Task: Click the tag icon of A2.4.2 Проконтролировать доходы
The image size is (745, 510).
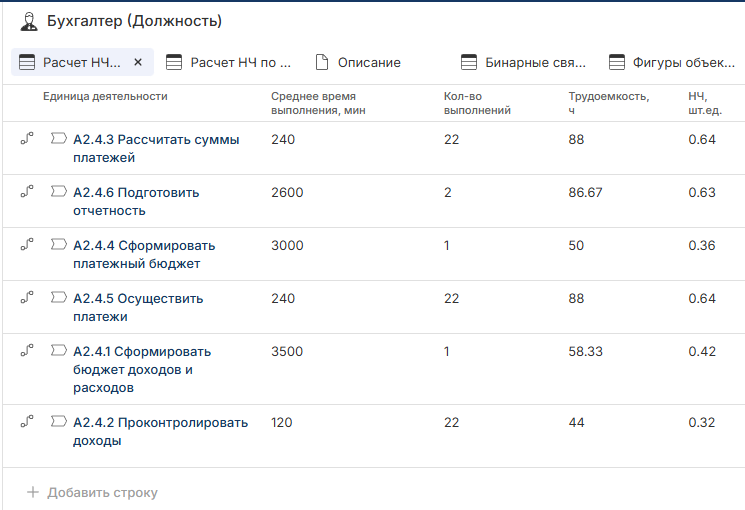Action: pos(58,422)
